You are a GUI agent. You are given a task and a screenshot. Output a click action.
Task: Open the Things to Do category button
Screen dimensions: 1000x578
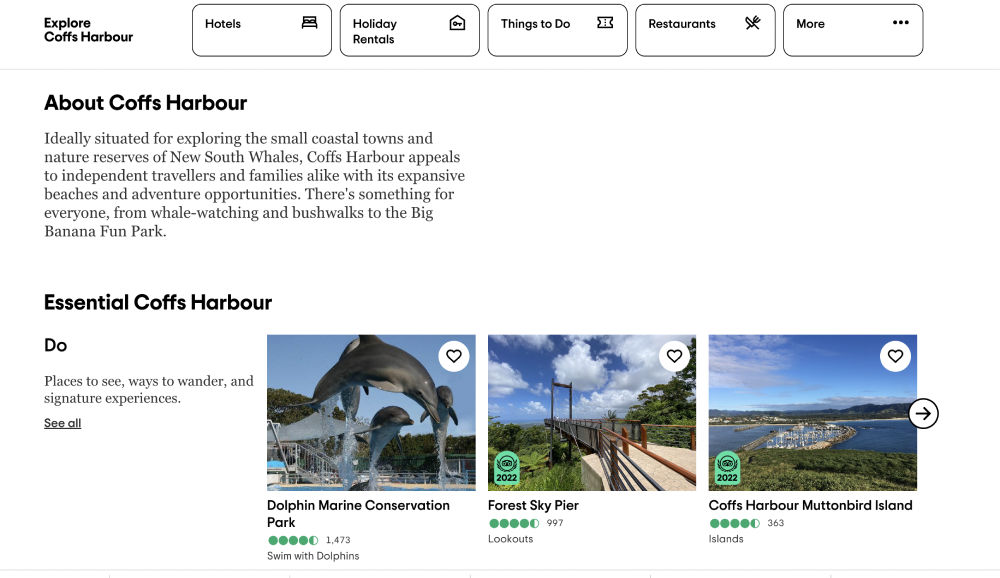557,30
